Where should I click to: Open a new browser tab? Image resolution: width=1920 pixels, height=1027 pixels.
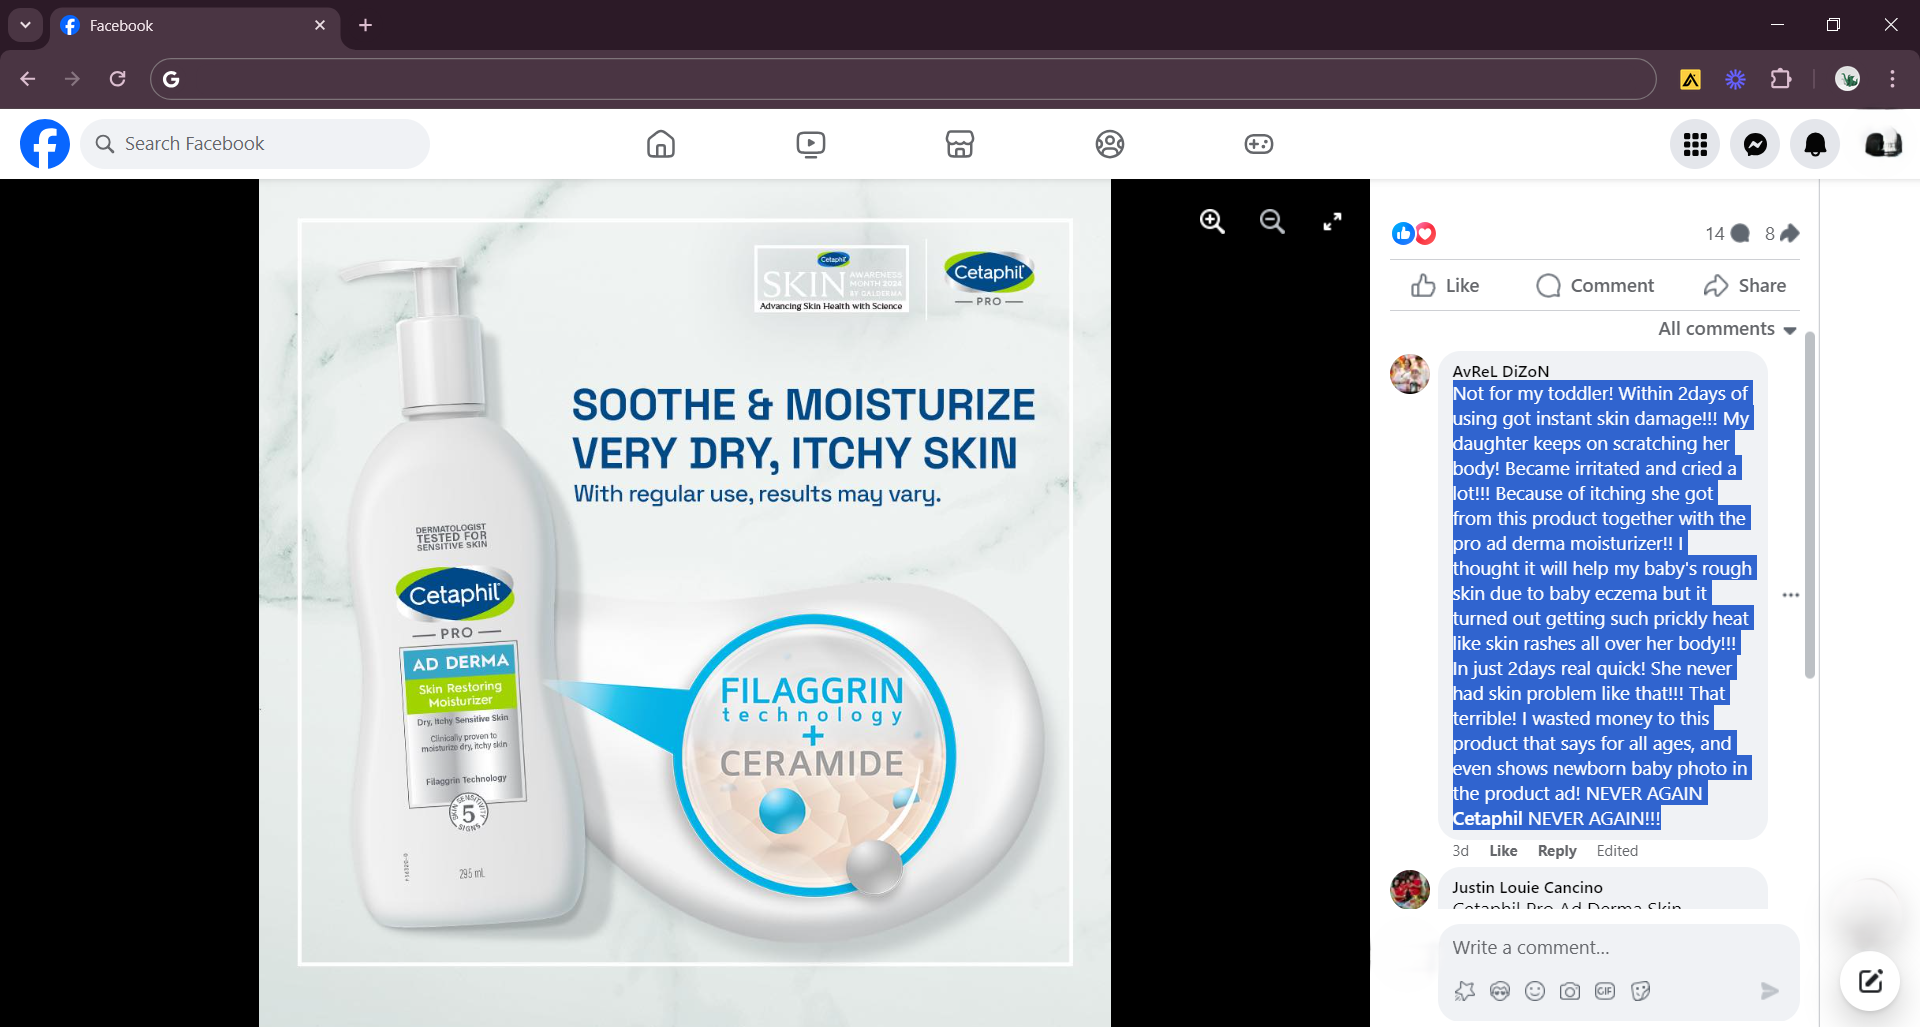[366, 25]
